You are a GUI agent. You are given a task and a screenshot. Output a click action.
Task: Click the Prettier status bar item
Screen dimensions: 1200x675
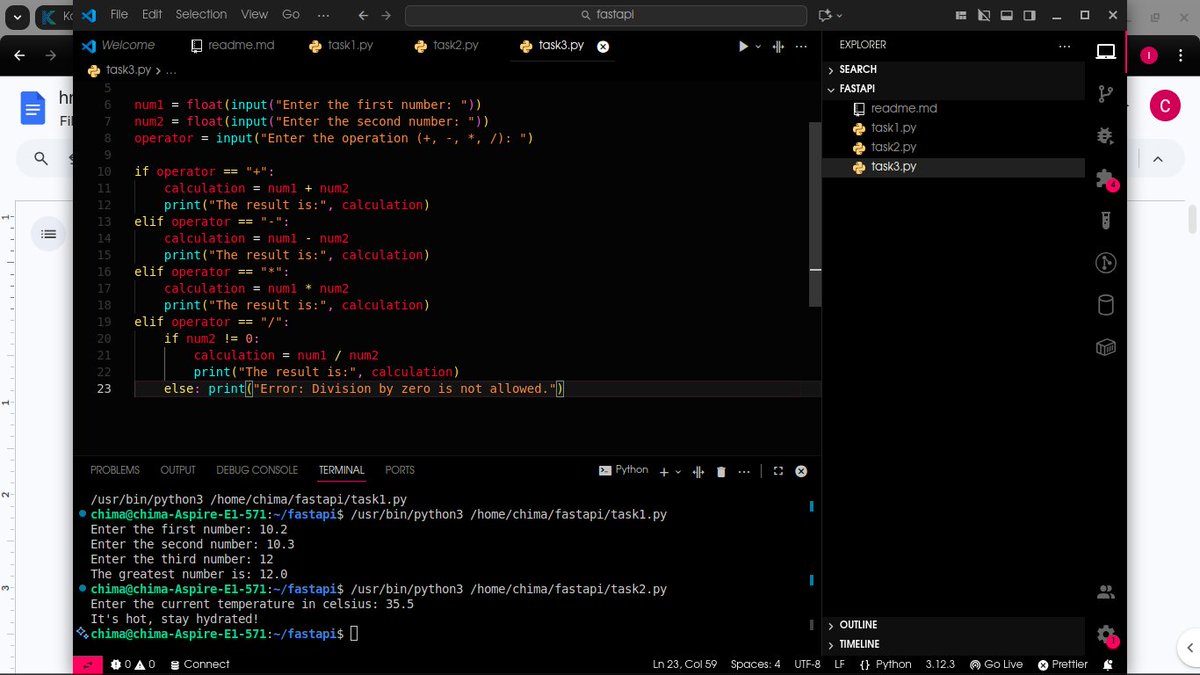1063,665
